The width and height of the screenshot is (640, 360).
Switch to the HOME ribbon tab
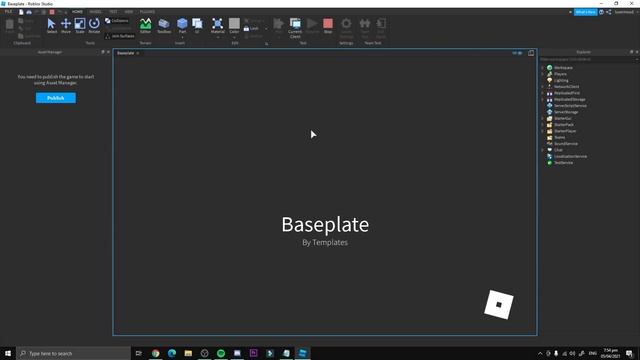pyautogui.click(x=77, y=12)
